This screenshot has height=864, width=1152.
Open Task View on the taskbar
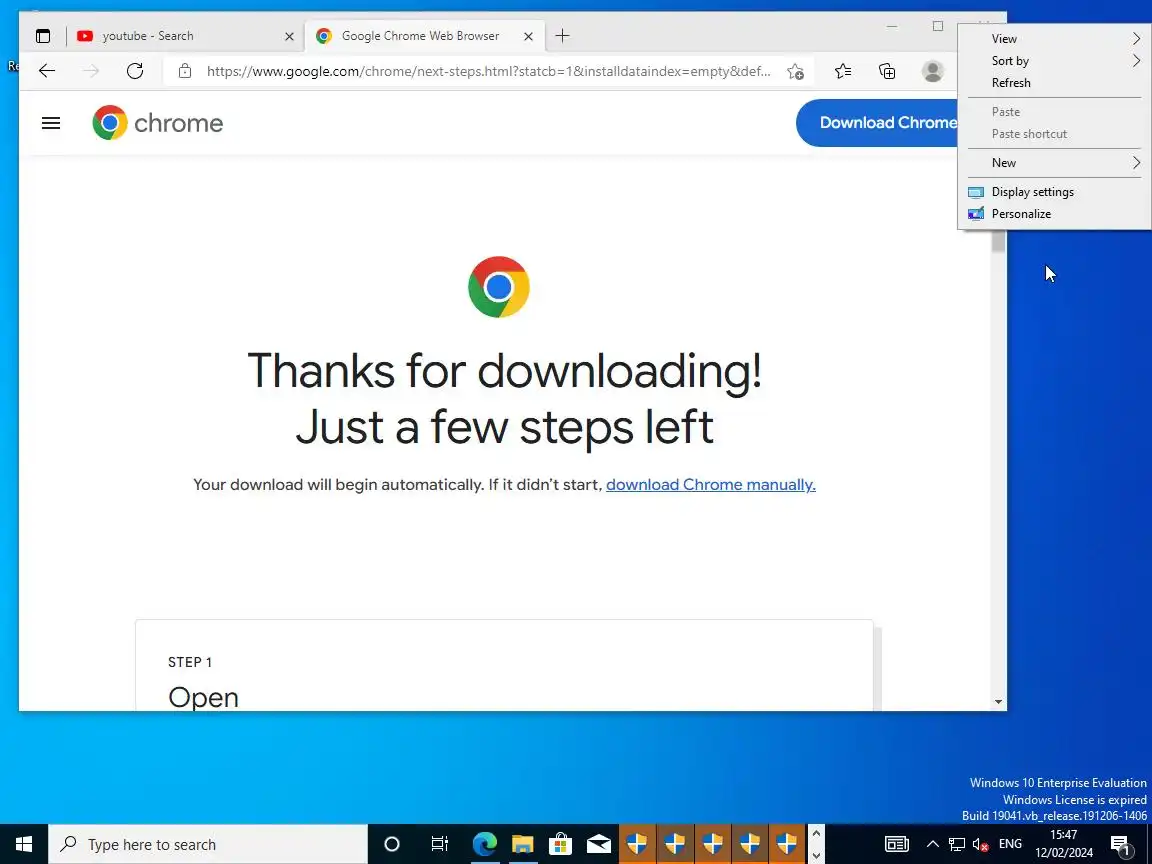(439, 844)
